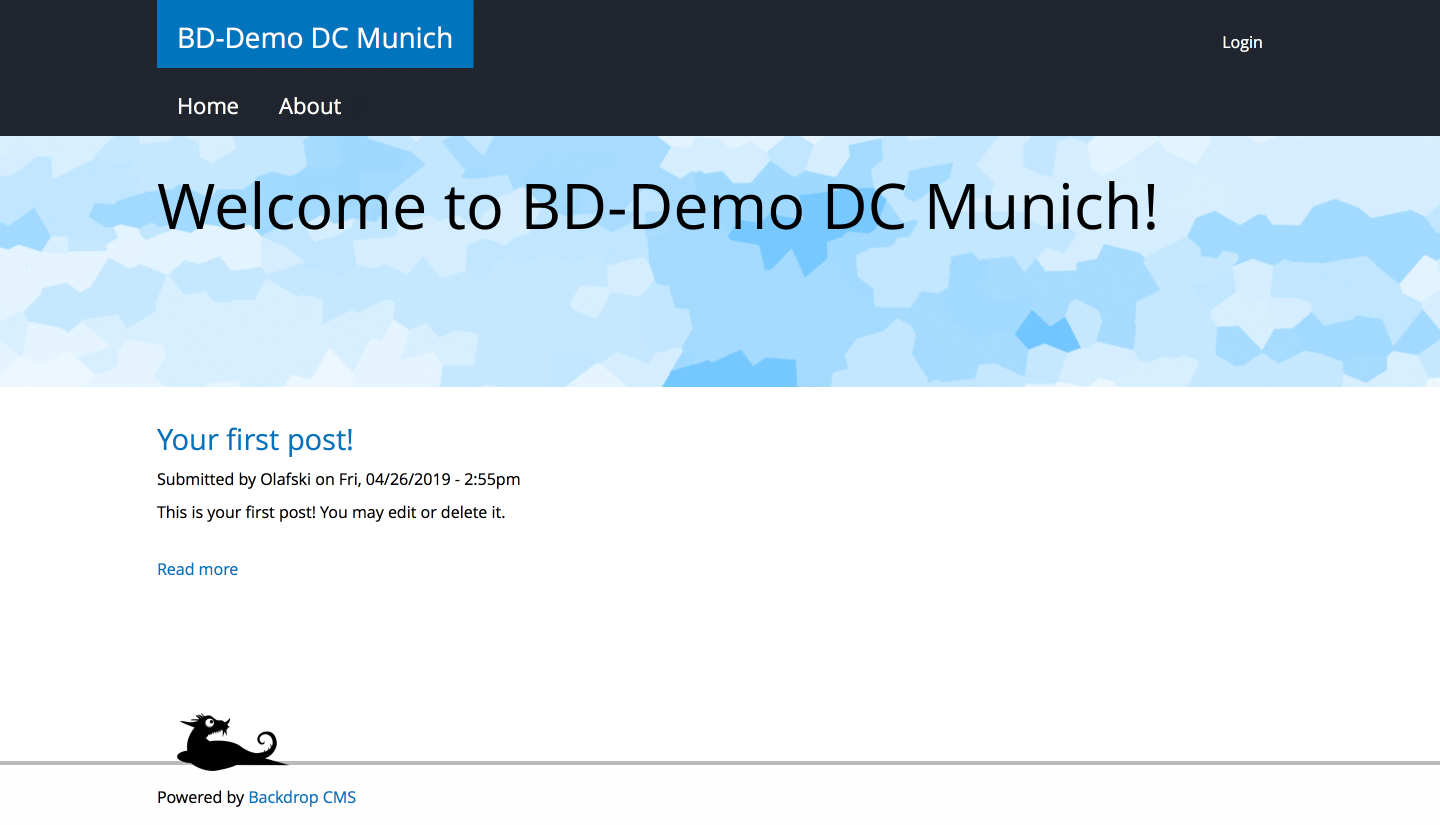Click the 'Powered by' footer text
This screenshot has width=1440, height=825.
(x=200, y=797)
